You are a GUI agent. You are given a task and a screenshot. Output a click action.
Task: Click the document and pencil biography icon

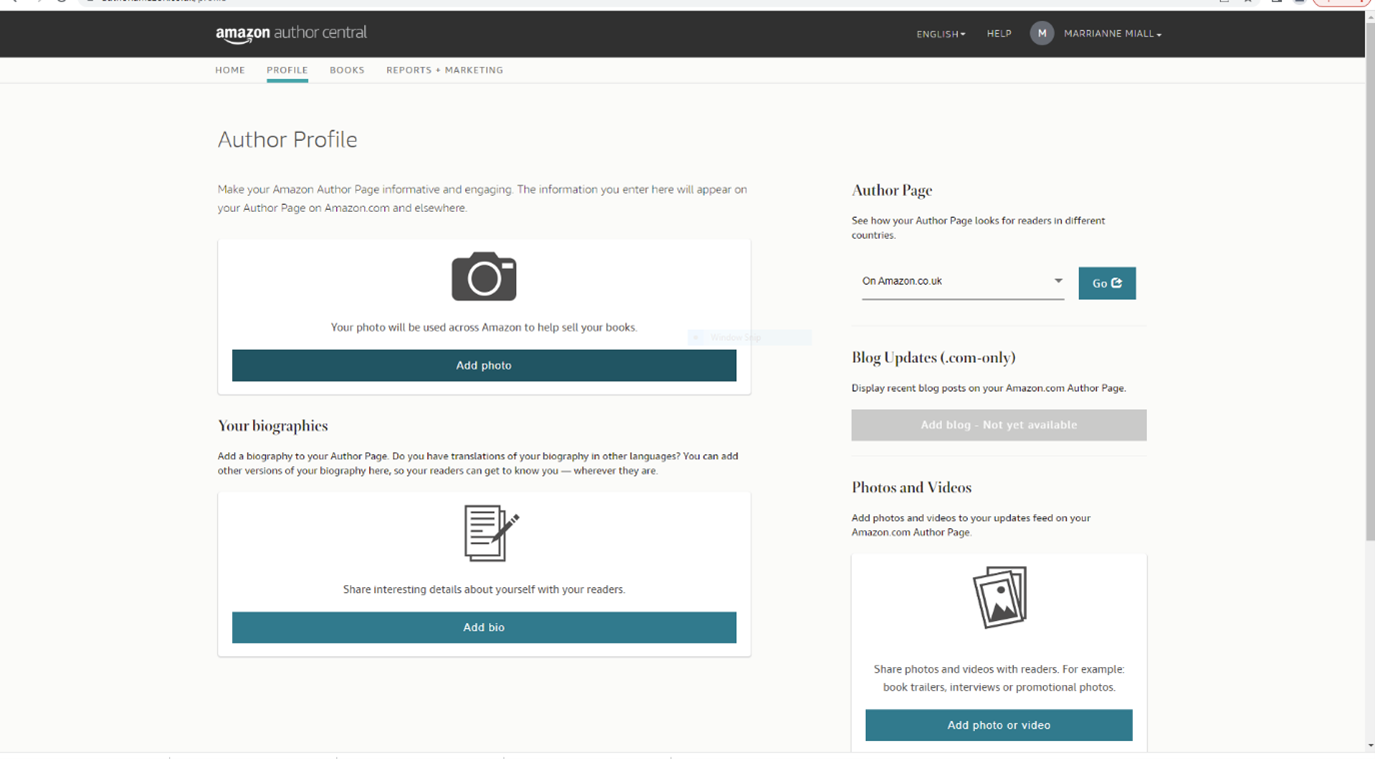[491, 533]
